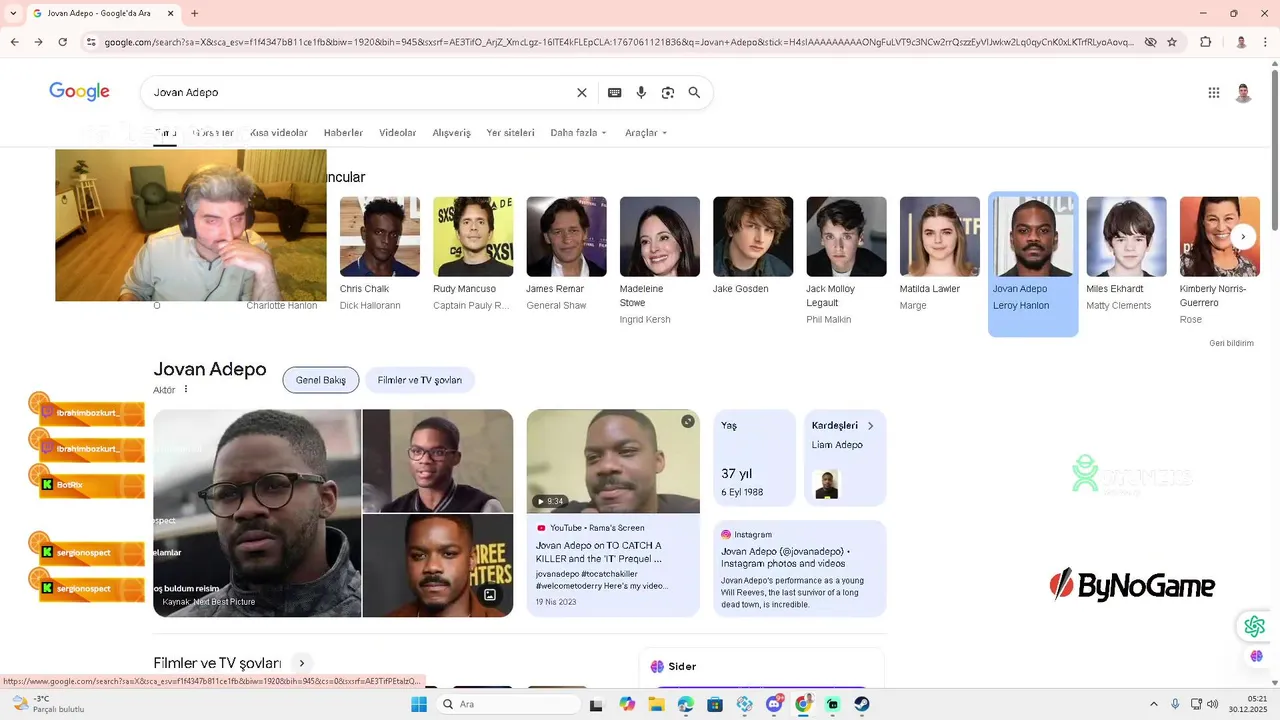Open the Araçlar tools dropdown
Image resolution: width=1280 pixels, height=720 pixels.
tap(646, 133)
